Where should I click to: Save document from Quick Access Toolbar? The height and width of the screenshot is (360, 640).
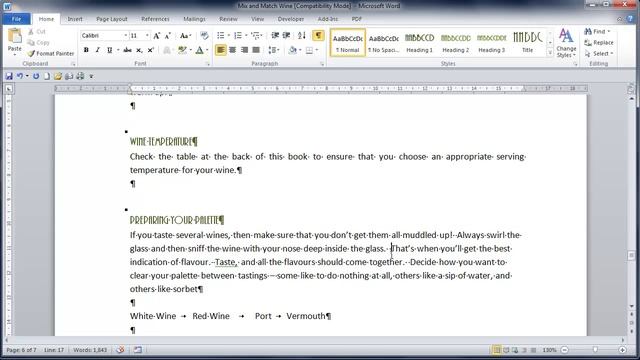tap(9, 76)
